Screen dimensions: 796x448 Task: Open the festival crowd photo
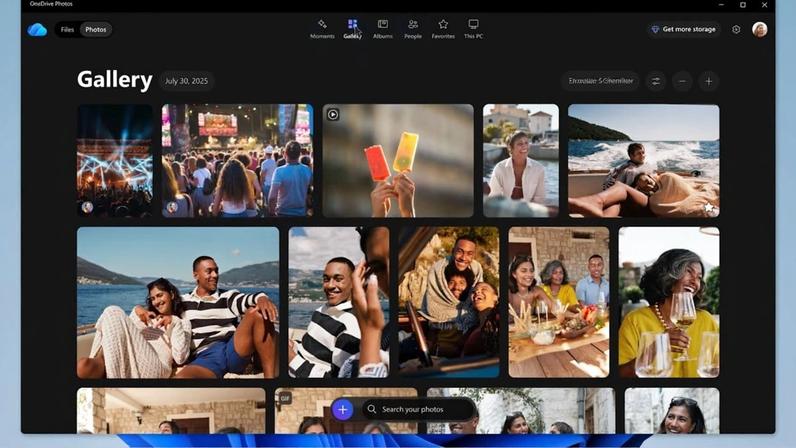pyautogui.click(x=237, y=161)
